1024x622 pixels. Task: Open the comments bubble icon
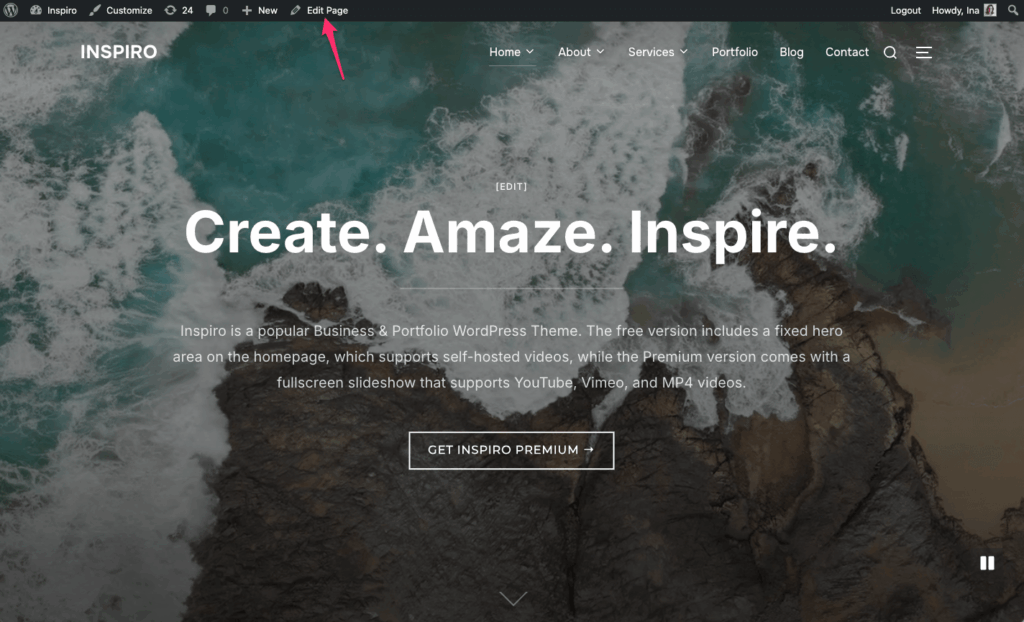click(211, 10)
